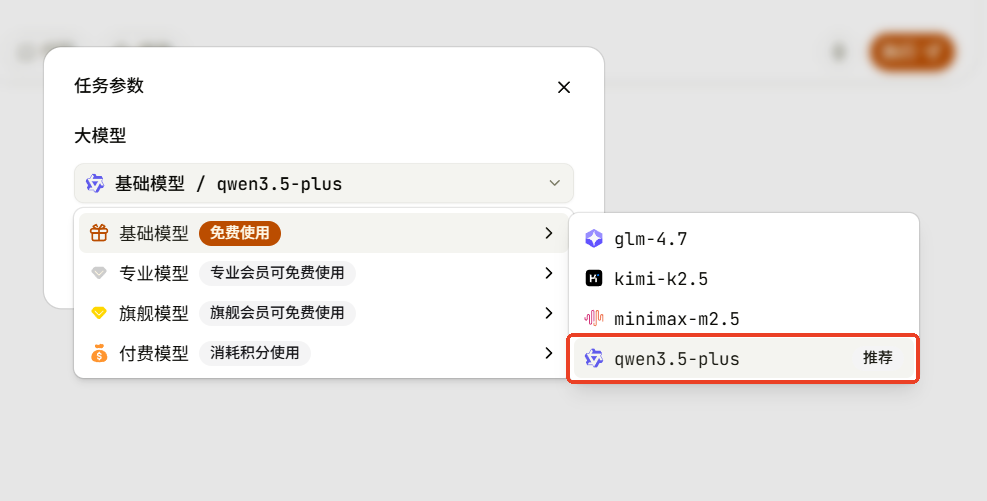The image size is (987, 501).
Task: Expand the 专业模型 submenu arrow
Action: tap(549, 273)
